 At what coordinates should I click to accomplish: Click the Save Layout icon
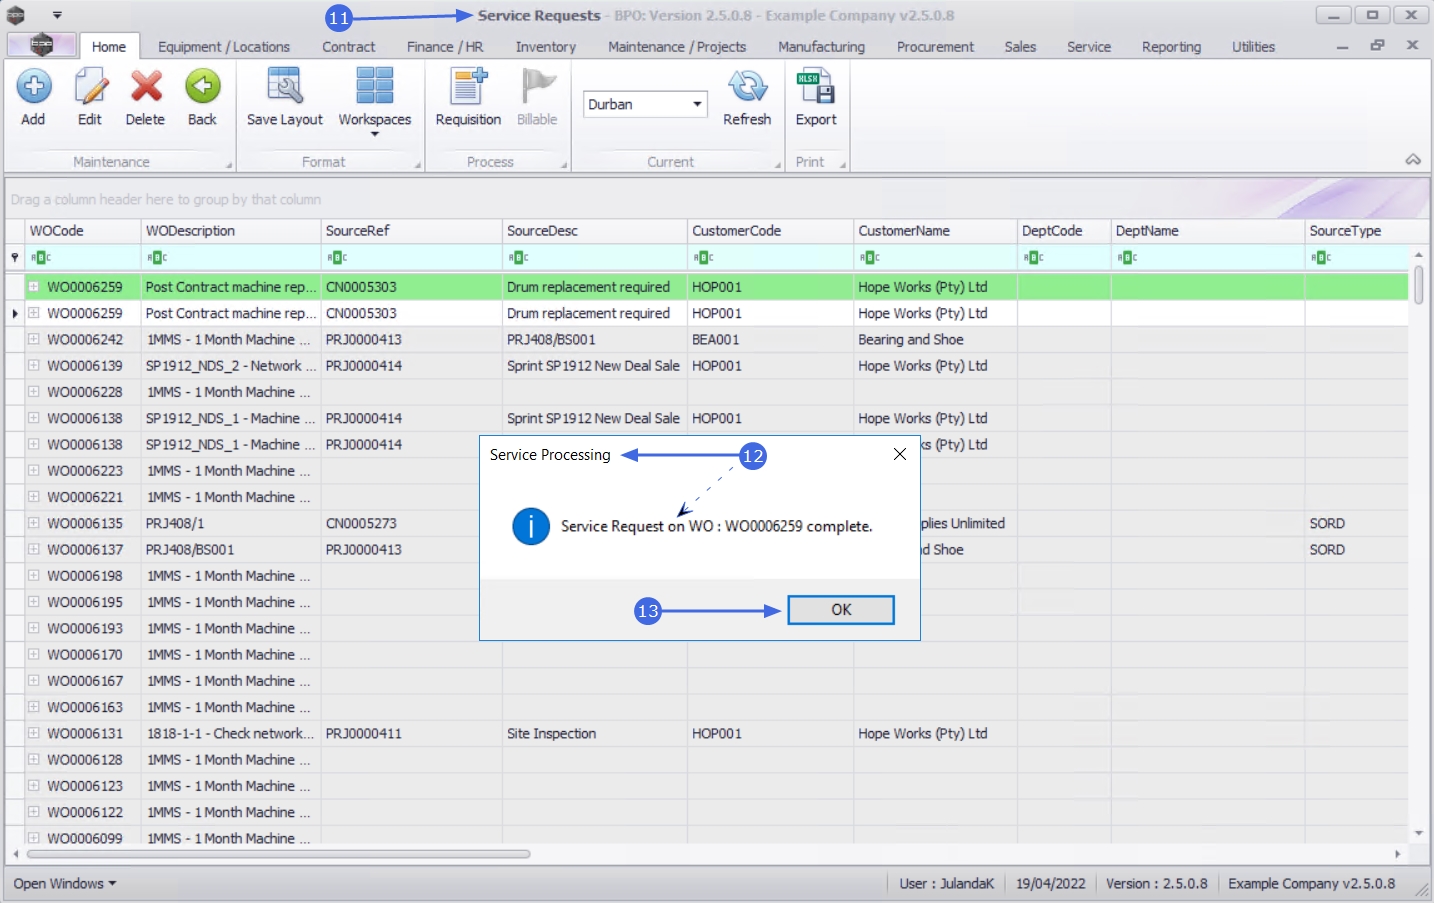tap(285, 88)
